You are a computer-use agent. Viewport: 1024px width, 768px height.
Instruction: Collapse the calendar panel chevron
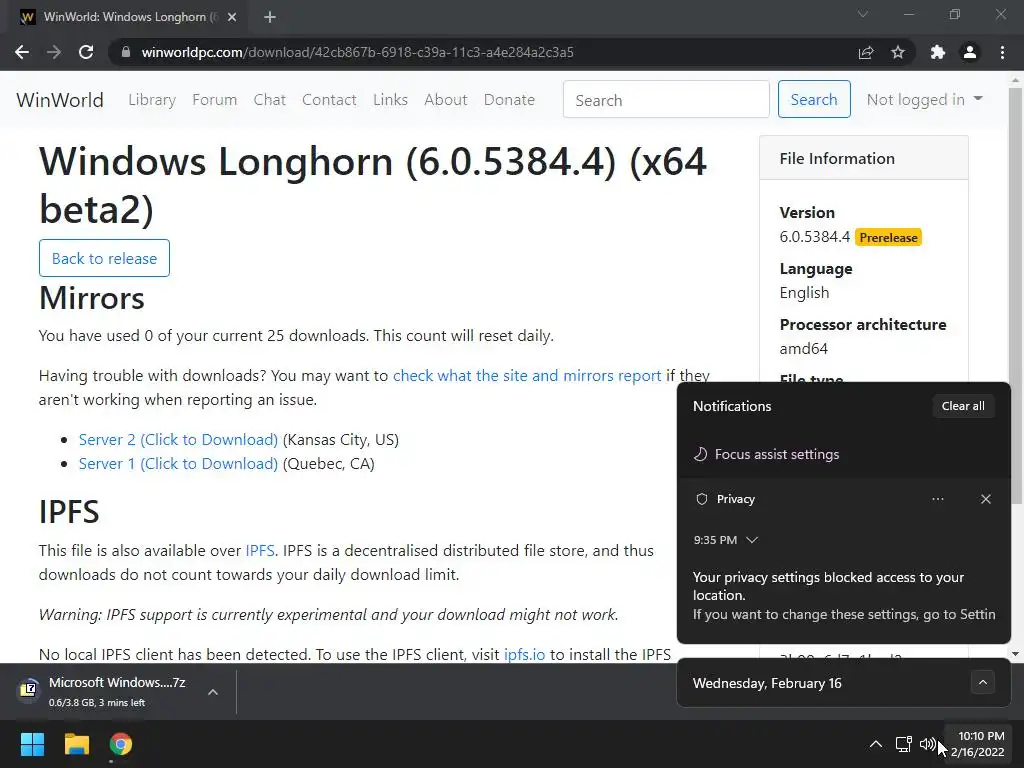[982, 683]
